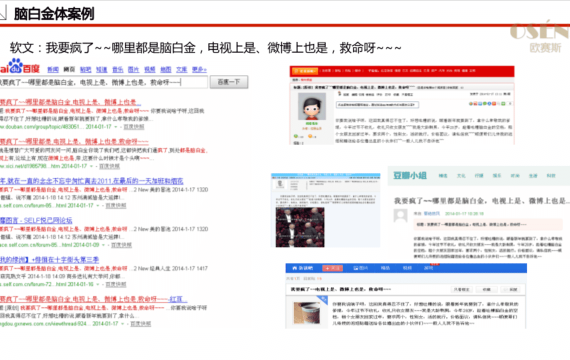The image size is (570, 360).
Task: Click the 百度一下 search button
Action: pyautogui.click(x=229, y=82)
